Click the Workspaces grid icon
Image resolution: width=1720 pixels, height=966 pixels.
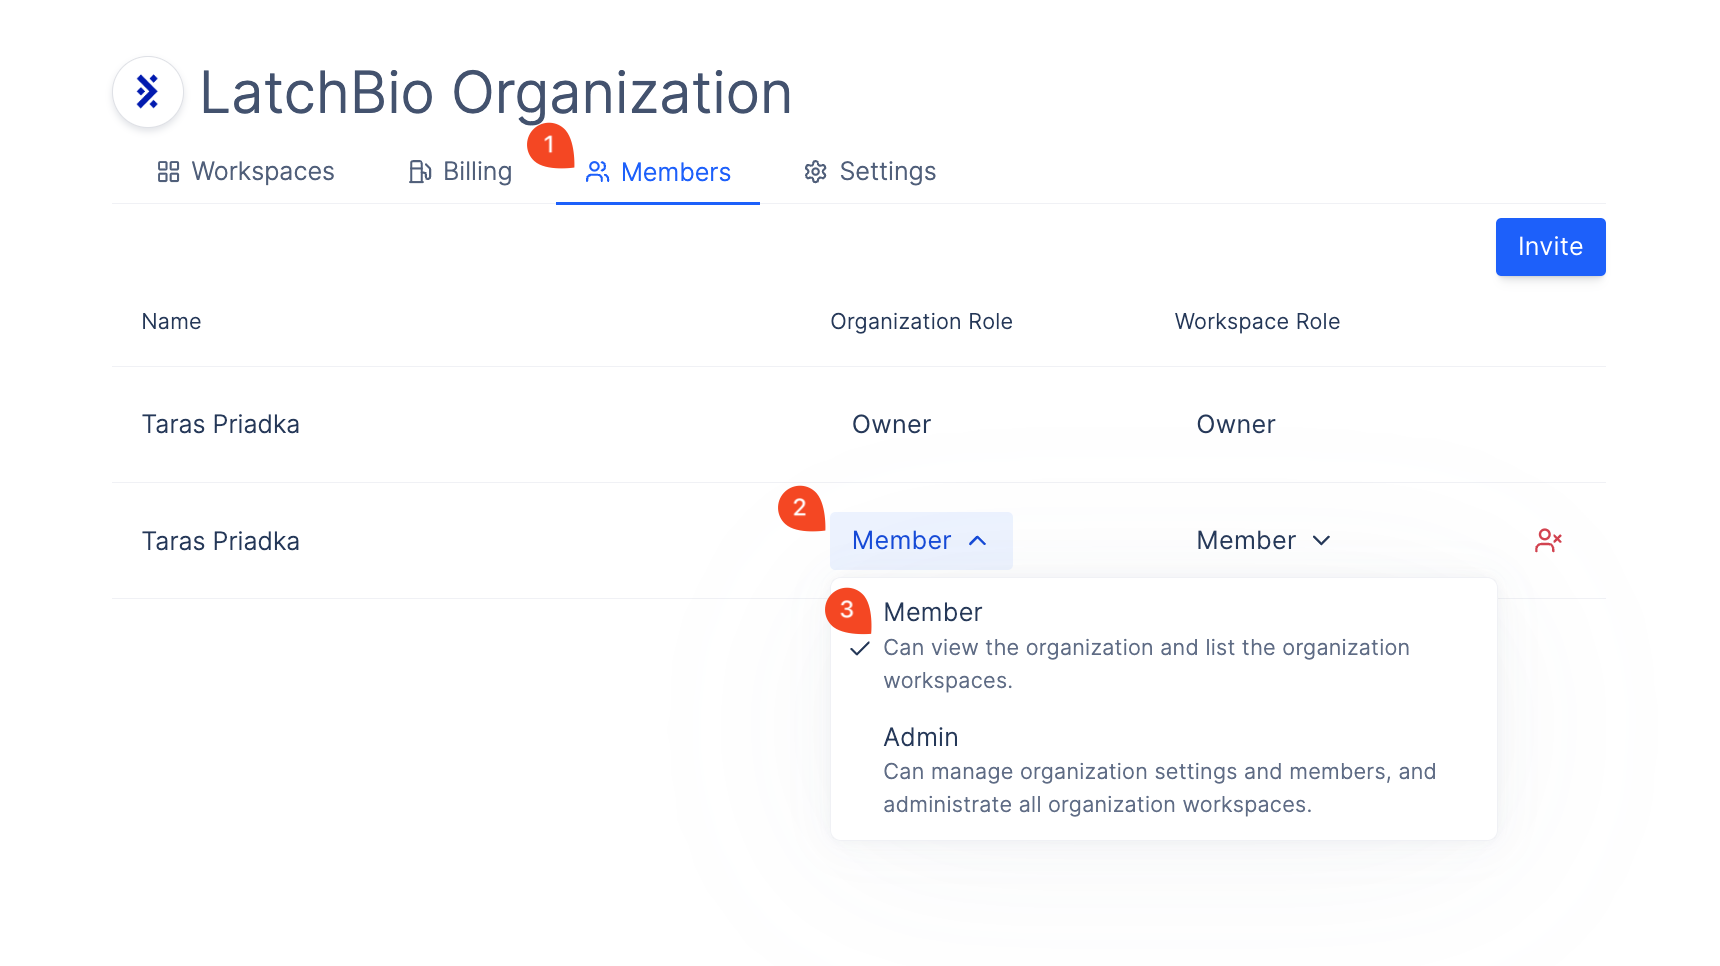[168, 172]
